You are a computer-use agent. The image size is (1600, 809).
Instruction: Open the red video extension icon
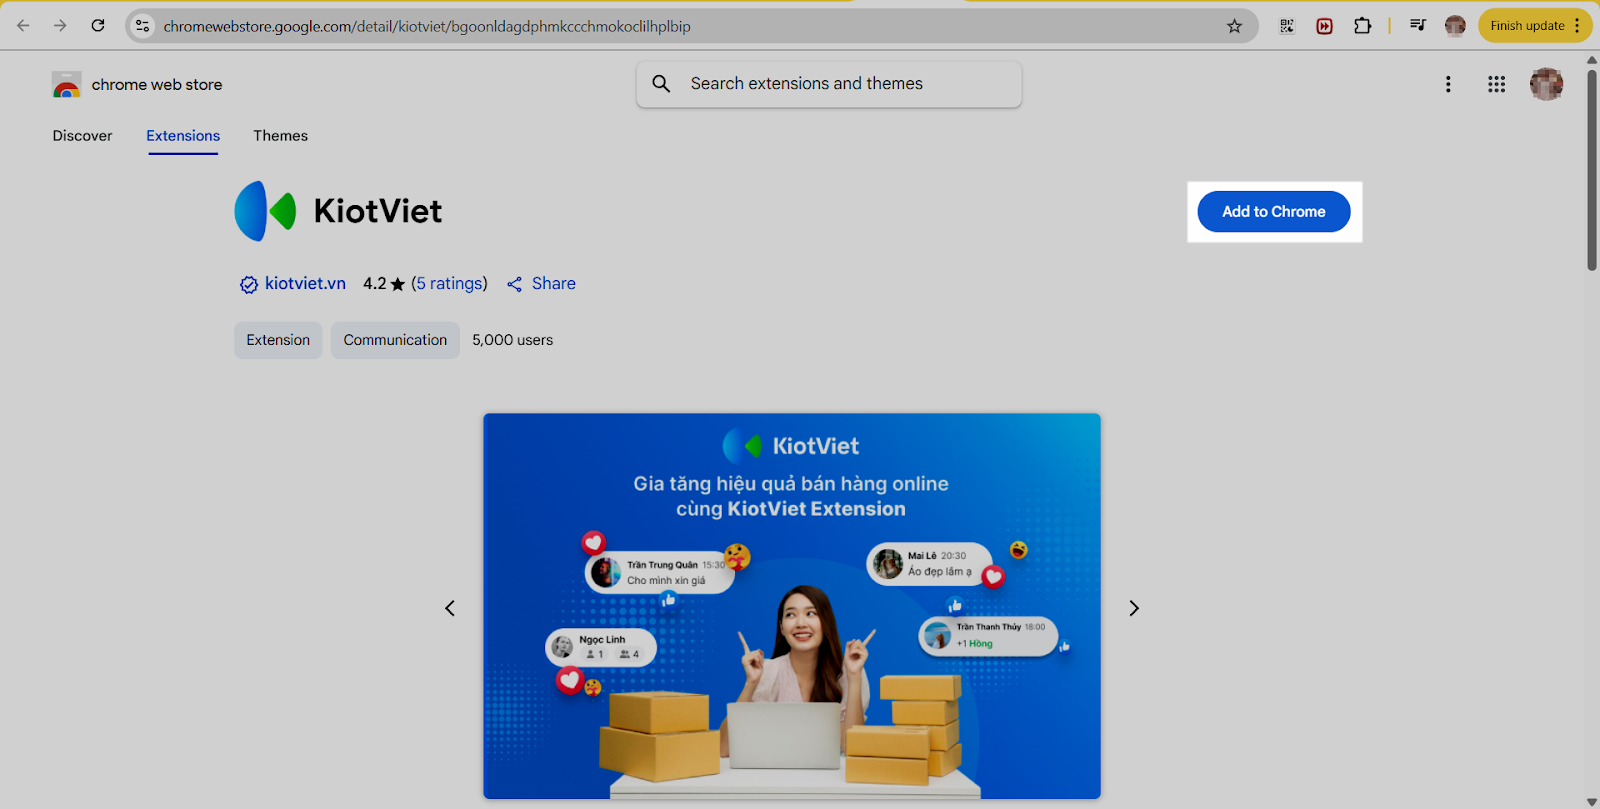tap(1324, 26)
